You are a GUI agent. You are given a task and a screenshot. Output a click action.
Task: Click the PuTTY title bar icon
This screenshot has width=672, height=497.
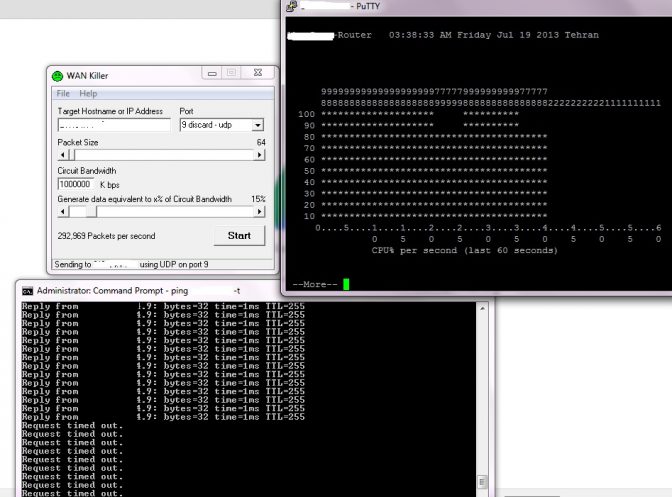[291, 6]
